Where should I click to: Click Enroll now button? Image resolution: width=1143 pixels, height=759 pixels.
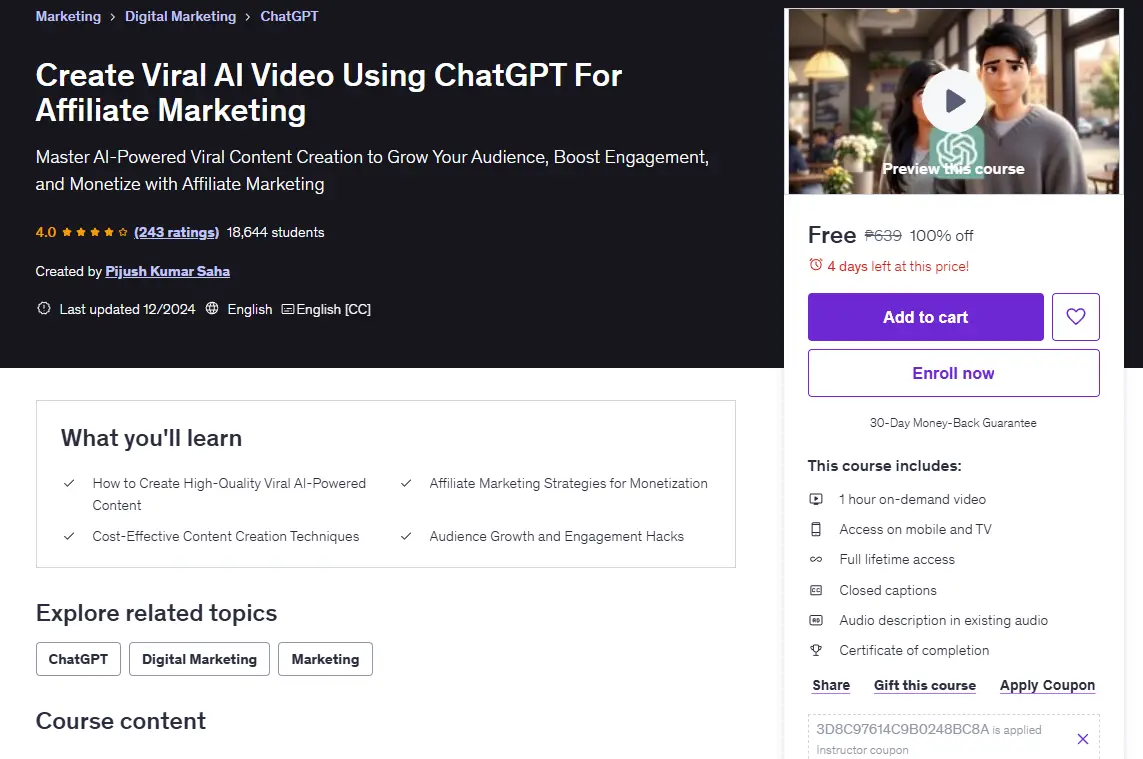pos(953,373)
